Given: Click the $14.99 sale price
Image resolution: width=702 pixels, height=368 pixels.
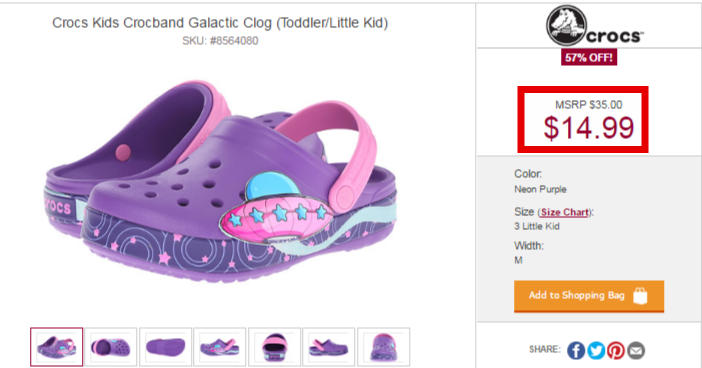Looking at the screenshot, I should click(588, 128).
